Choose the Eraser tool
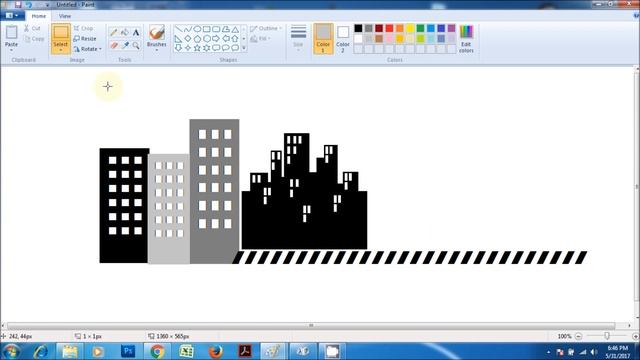The width and height of the screenshot is (640, 360). coord(114,45)
